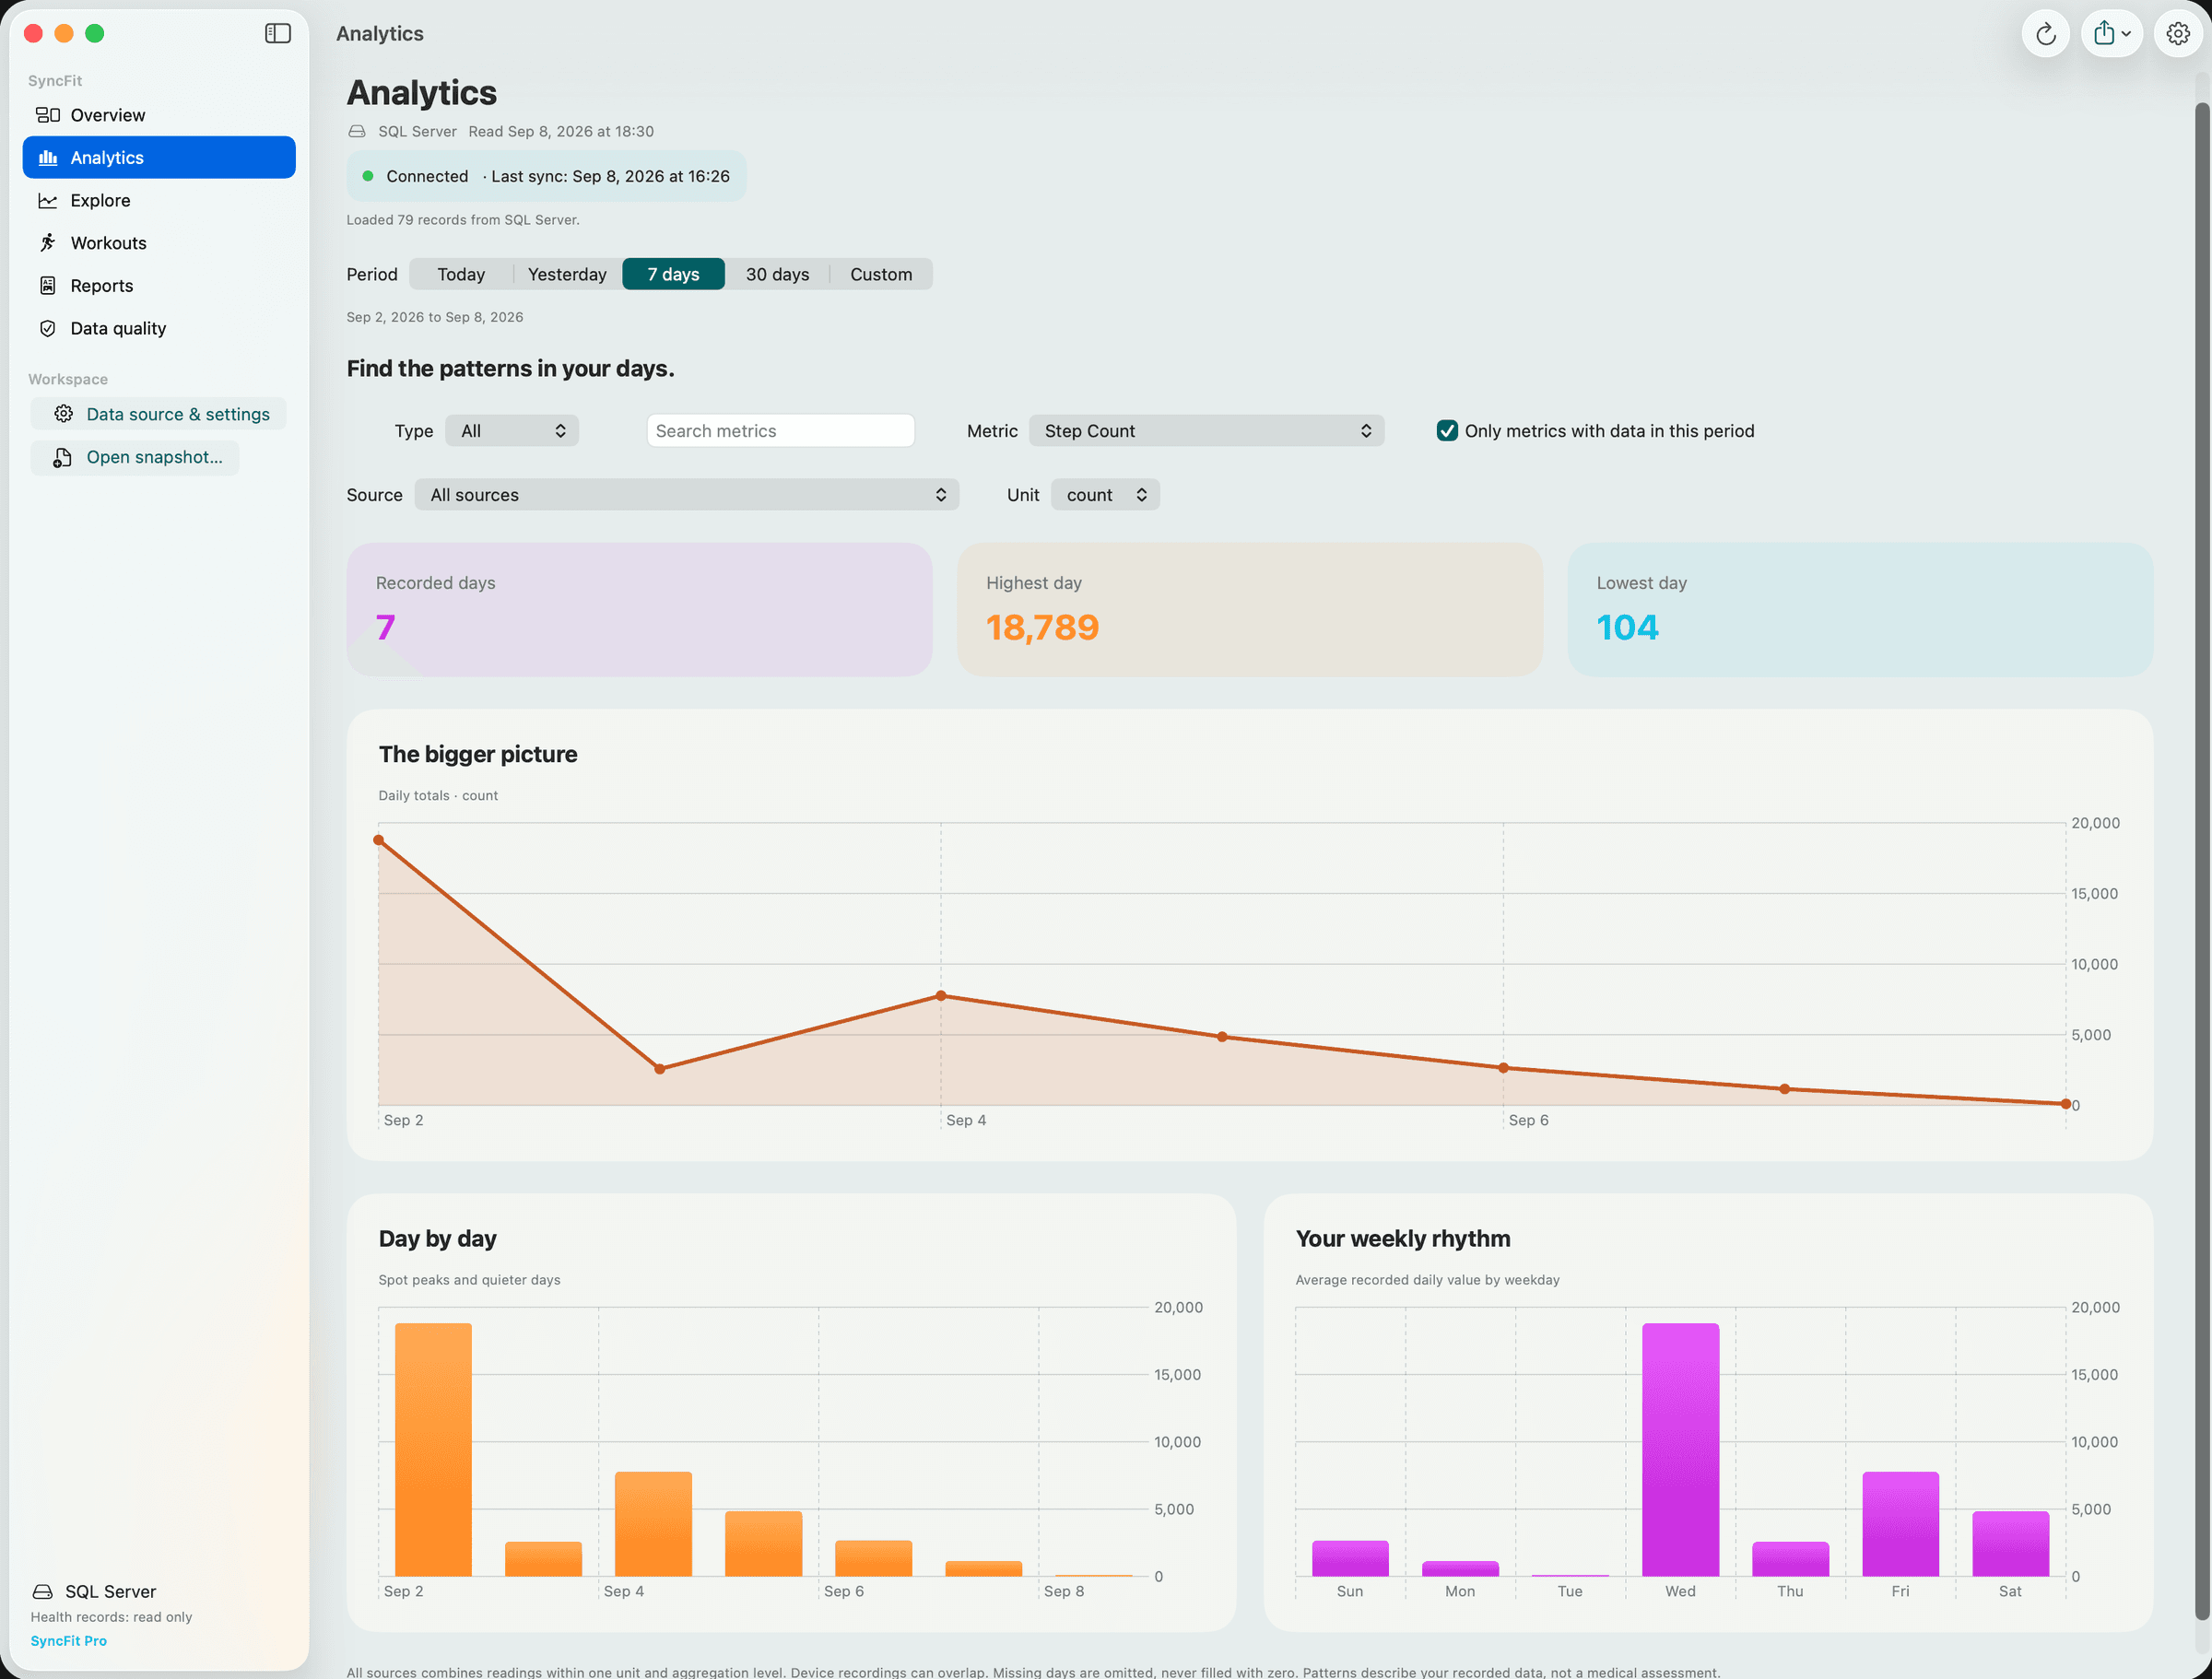
Task: Click the Lowest day 104 card
Action: click(x=1859, y=610)
